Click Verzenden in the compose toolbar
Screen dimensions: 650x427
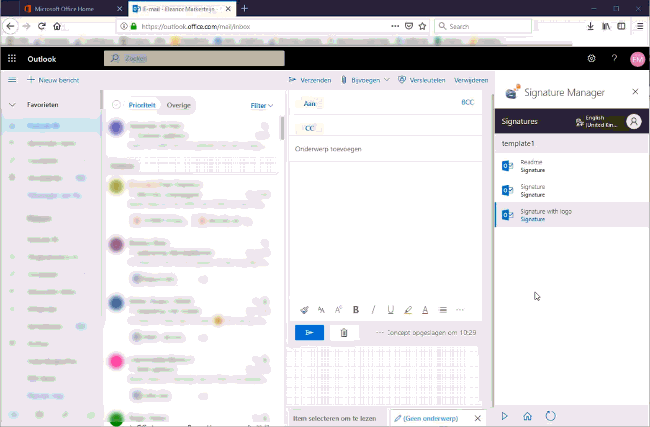coord(310,80)
